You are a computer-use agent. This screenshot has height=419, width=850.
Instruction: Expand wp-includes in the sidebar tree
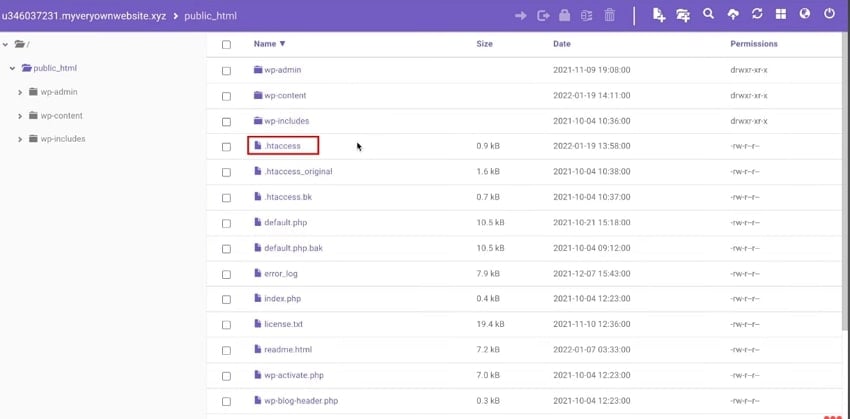(20, 139)
